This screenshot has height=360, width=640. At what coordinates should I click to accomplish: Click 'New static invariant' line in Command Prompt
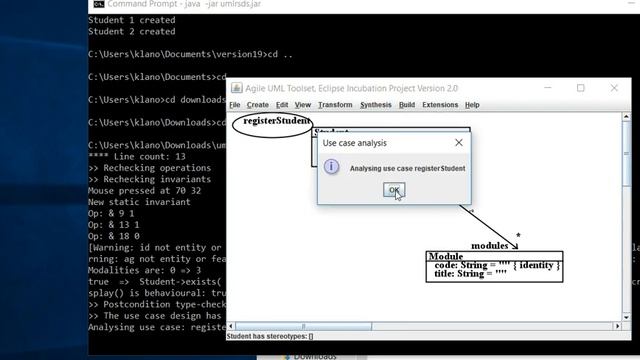click(139, 202)
